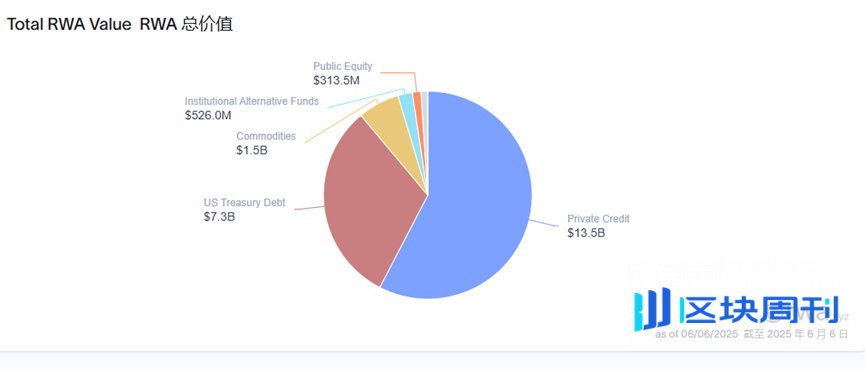The image size is (865, 369).
Task: Click the $13.5B value text
Action: [x=586, y=233]
